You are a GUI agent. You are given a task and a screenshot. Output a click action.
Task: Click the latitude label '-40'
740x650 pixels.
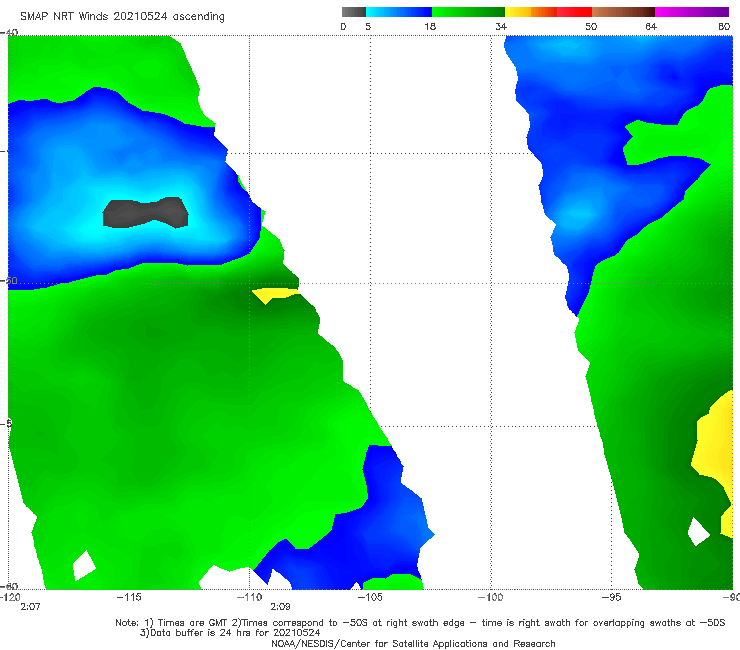(9, 33)
